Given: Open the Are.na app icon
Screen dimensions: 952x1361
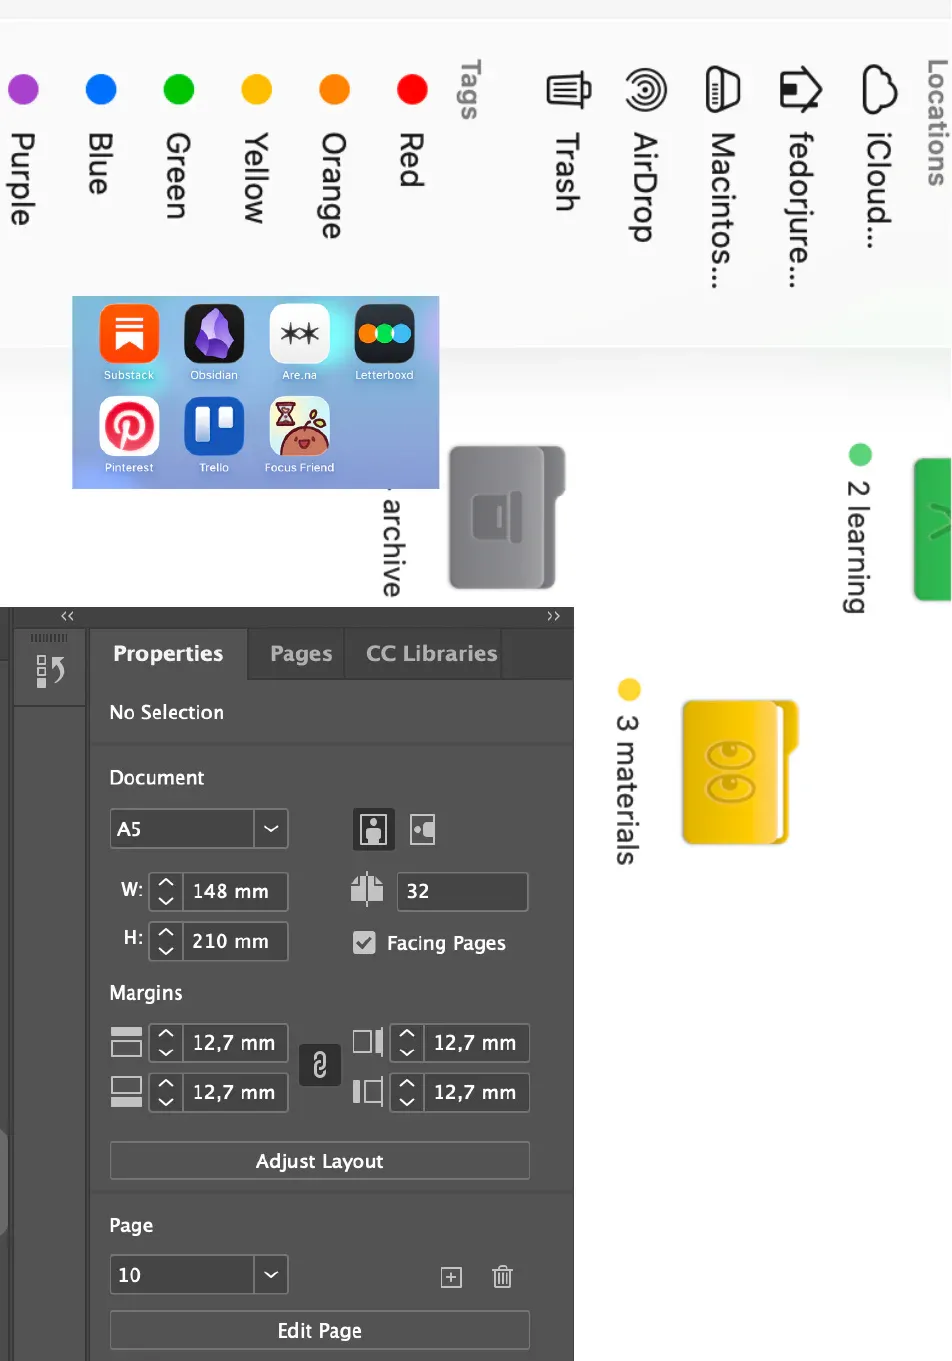Looking at the screenshot, I should click(x=299, y=334).
